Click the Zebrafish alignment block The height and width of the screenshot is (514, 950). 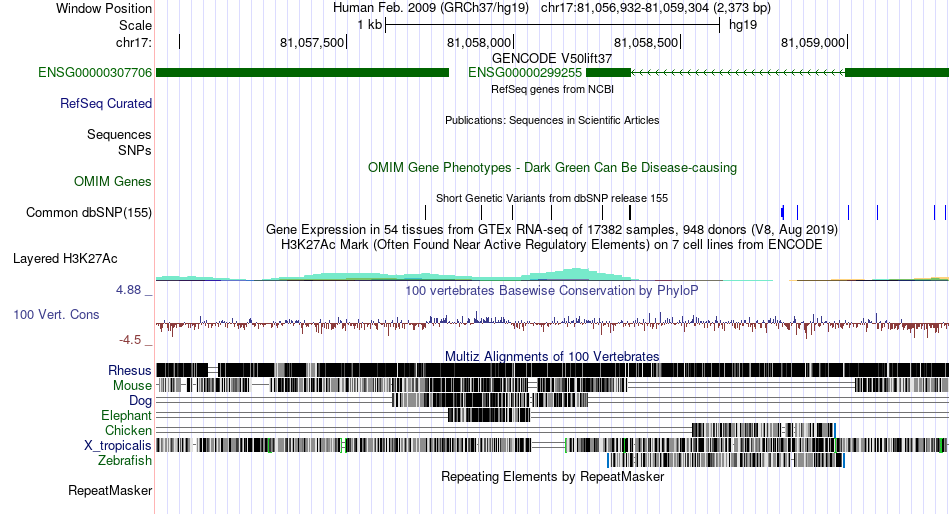pos(726,460)
